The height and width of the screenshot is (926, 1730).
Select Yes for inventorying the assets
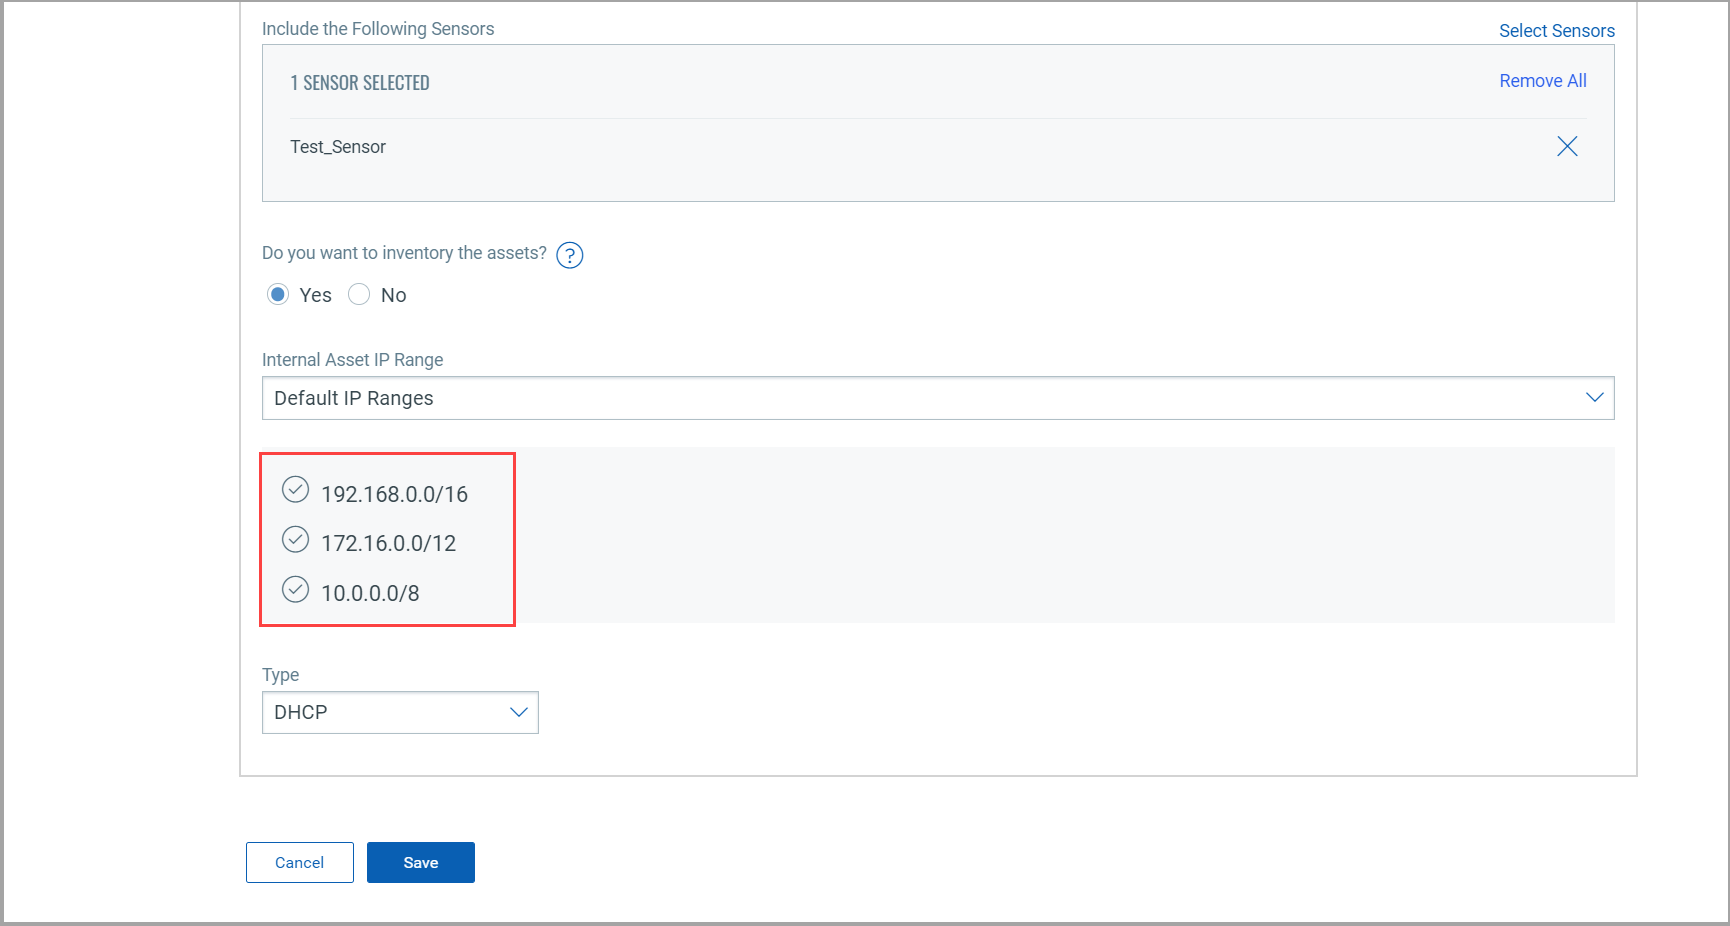[x=278, y=294]
